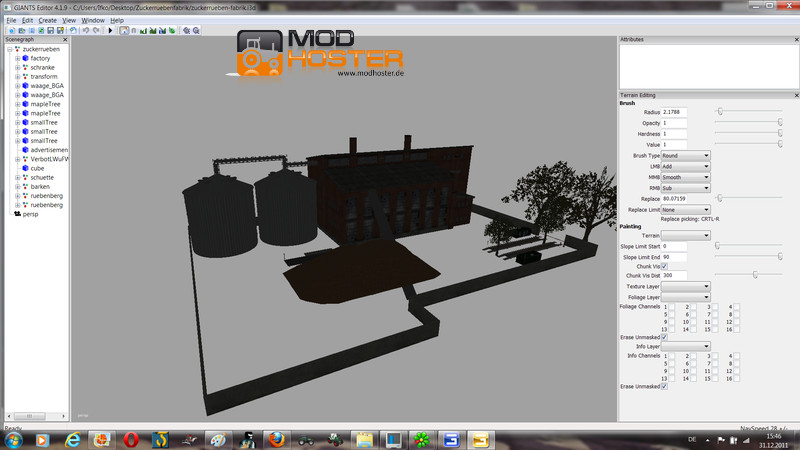
Task: Click the Chunk Vis Dist slider handle
Action: [755, 275]
